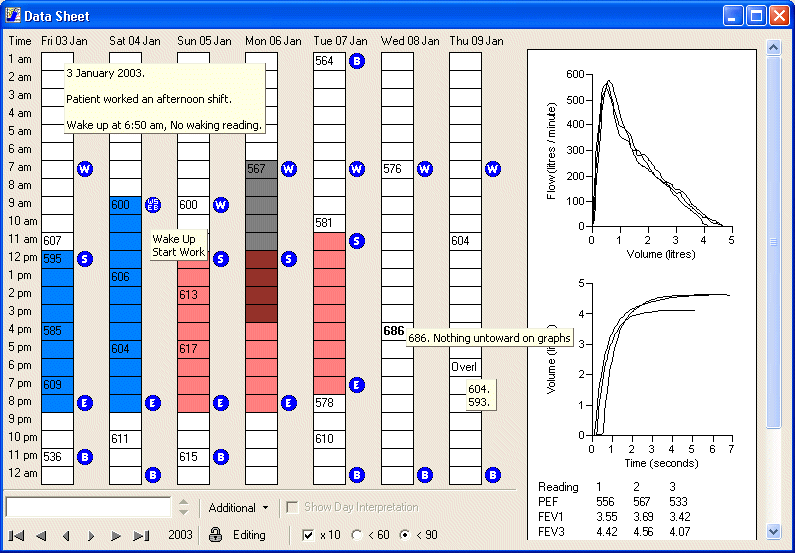
Task: Click the padlock Editing icon
Action: pyautogui.click(x=215, y=534)
